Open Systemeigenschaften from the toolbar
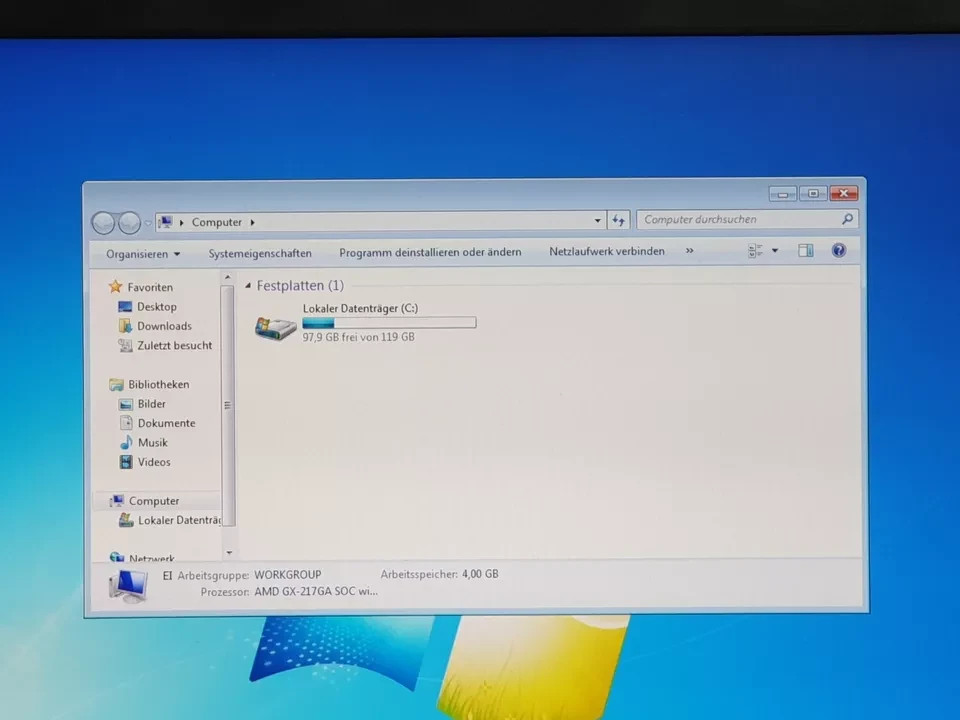 pyautogui.click(x=259, y=252)
